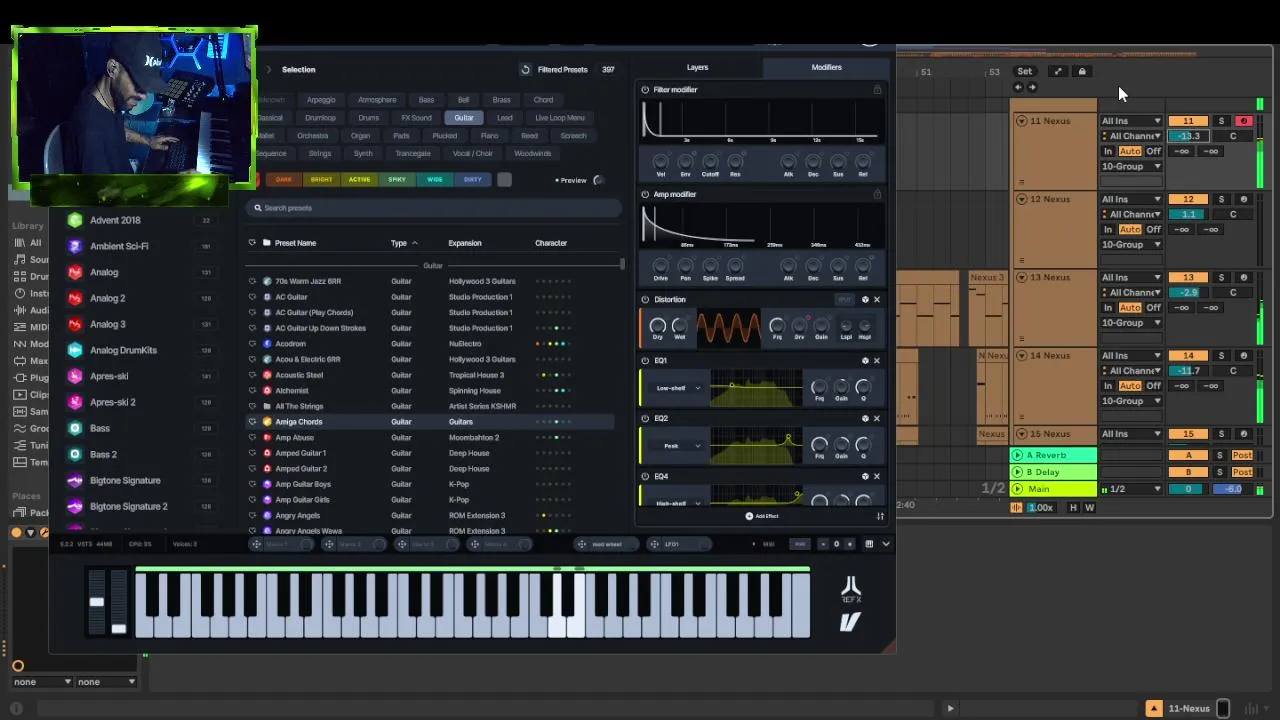Click the reorder effects arrows icon
Viewport: 1280px width, 720px height.
(880, 516)
